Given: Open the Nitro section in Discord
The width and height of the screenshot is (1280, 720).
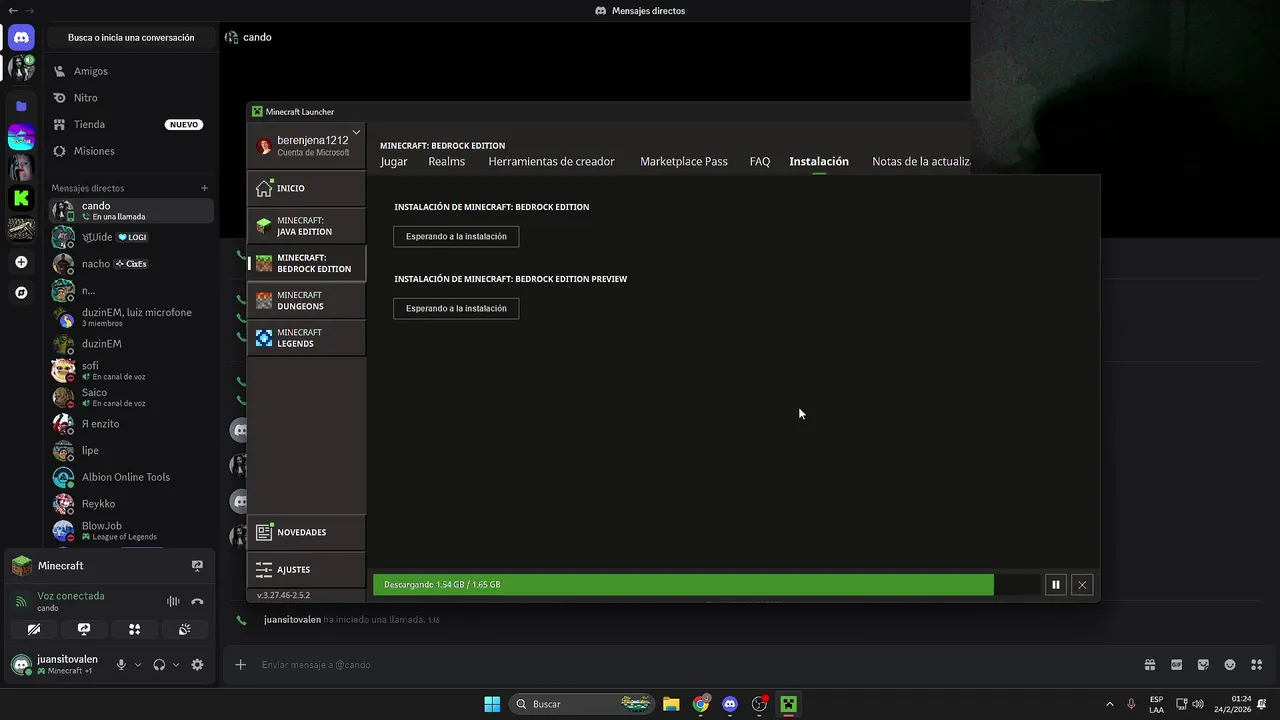Looking at the screenshot, I should click(x=131, y=98).
